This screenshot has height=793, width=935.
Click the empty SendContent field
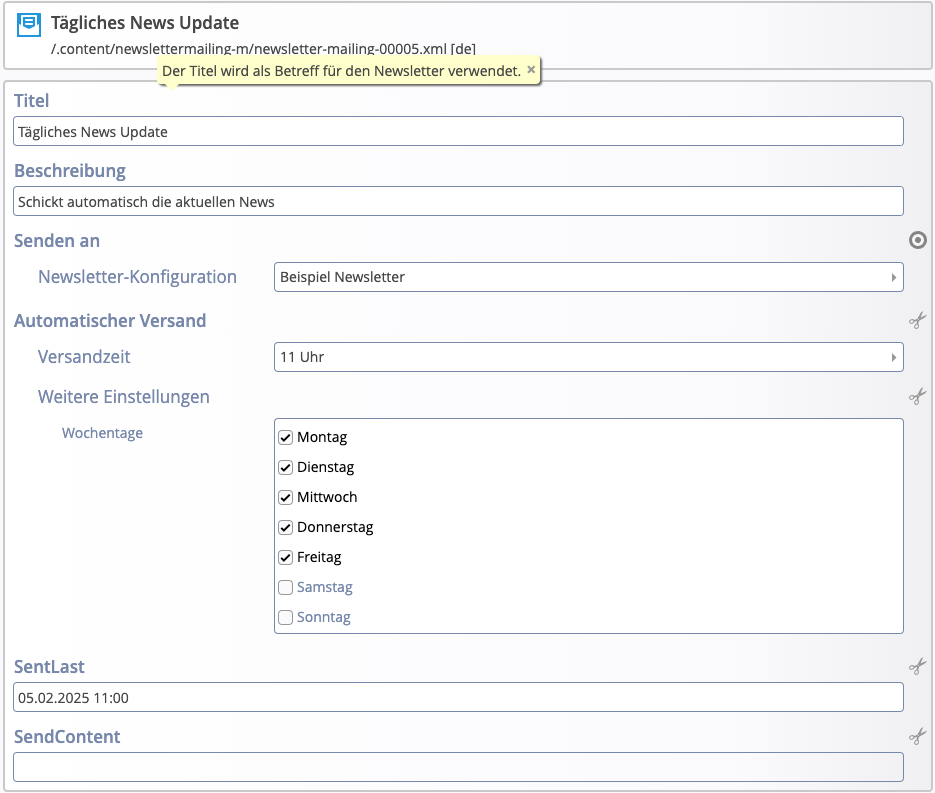[x=458, y=767]
